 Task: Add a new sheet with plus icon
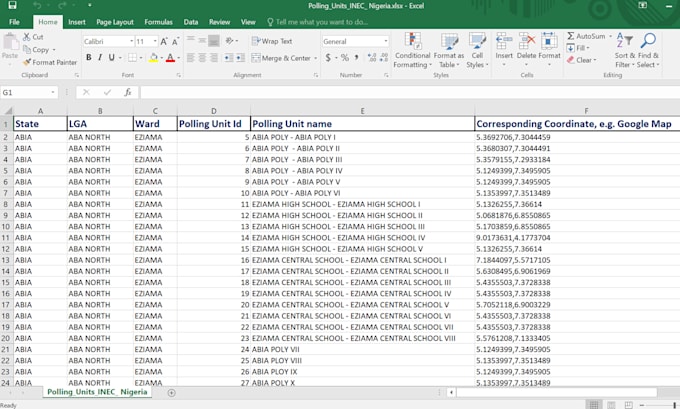pyautogui.click(x=171, y=393)
